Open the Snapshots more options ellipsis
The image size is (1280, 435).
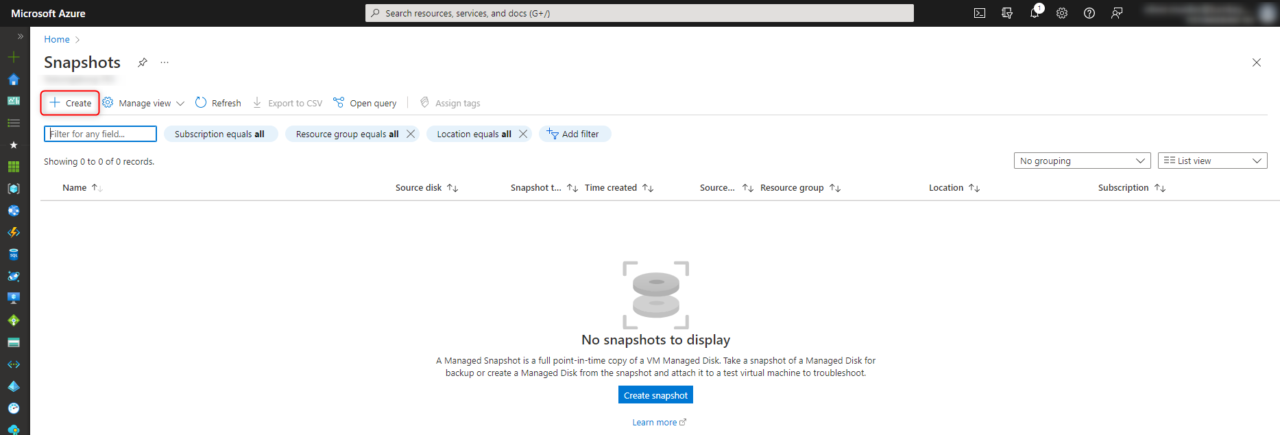point(165,62)
